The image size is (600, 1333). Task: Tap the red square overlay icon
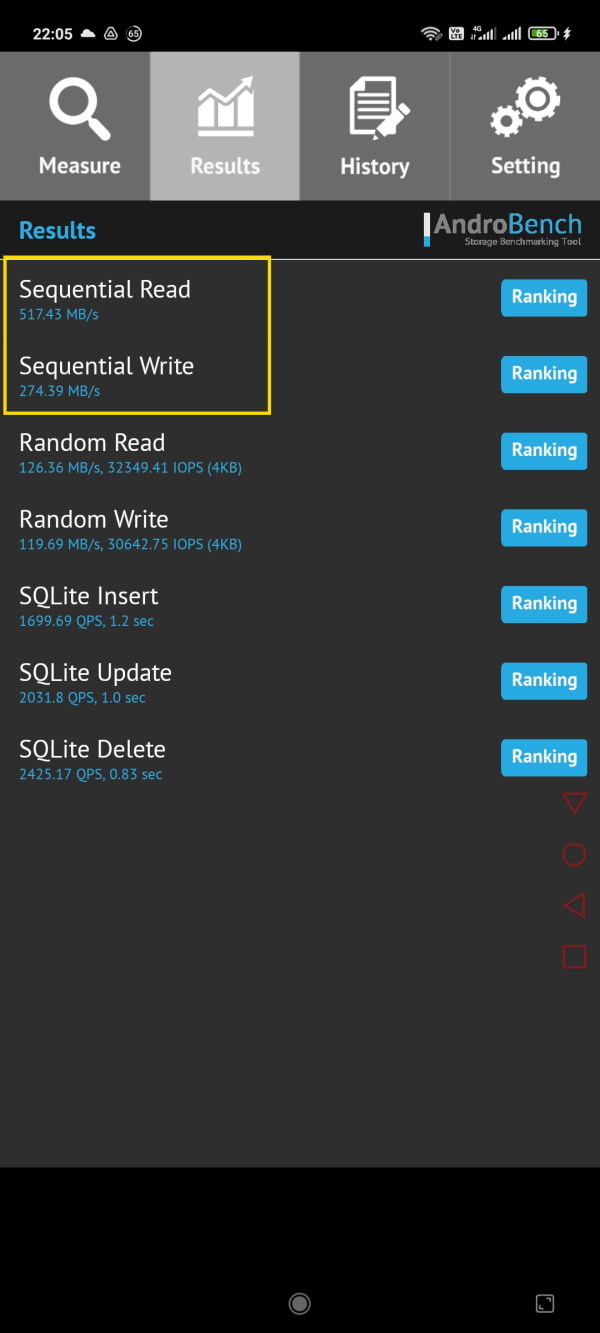pyautogui.click(x=574, y=957)
